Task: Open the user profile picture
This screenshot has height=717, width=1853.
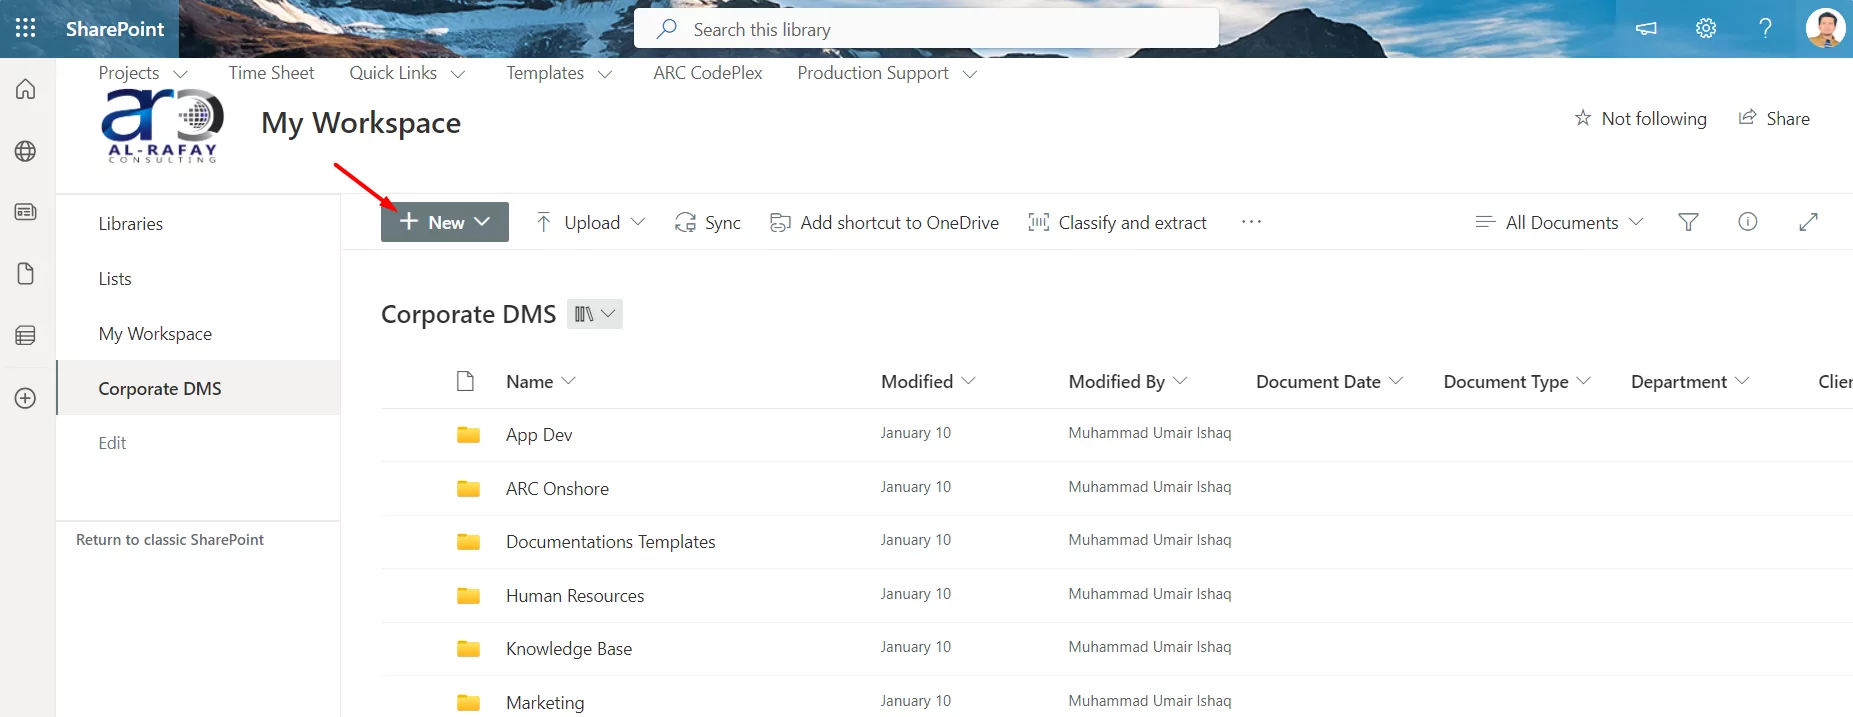Action: (1825, 28)
